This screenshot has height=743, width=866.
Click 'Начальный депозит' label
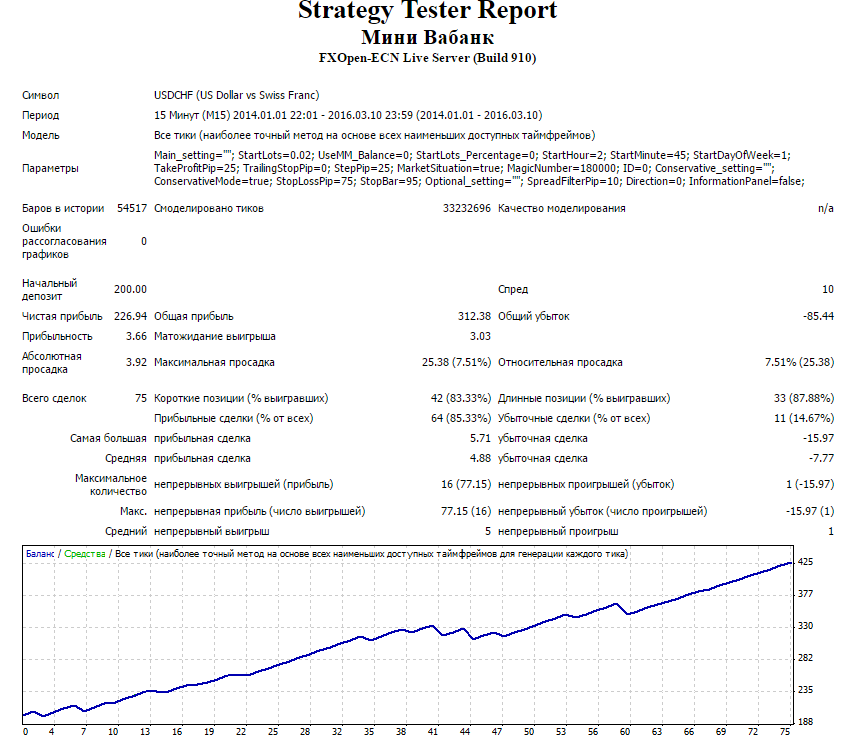coord(50,289)
